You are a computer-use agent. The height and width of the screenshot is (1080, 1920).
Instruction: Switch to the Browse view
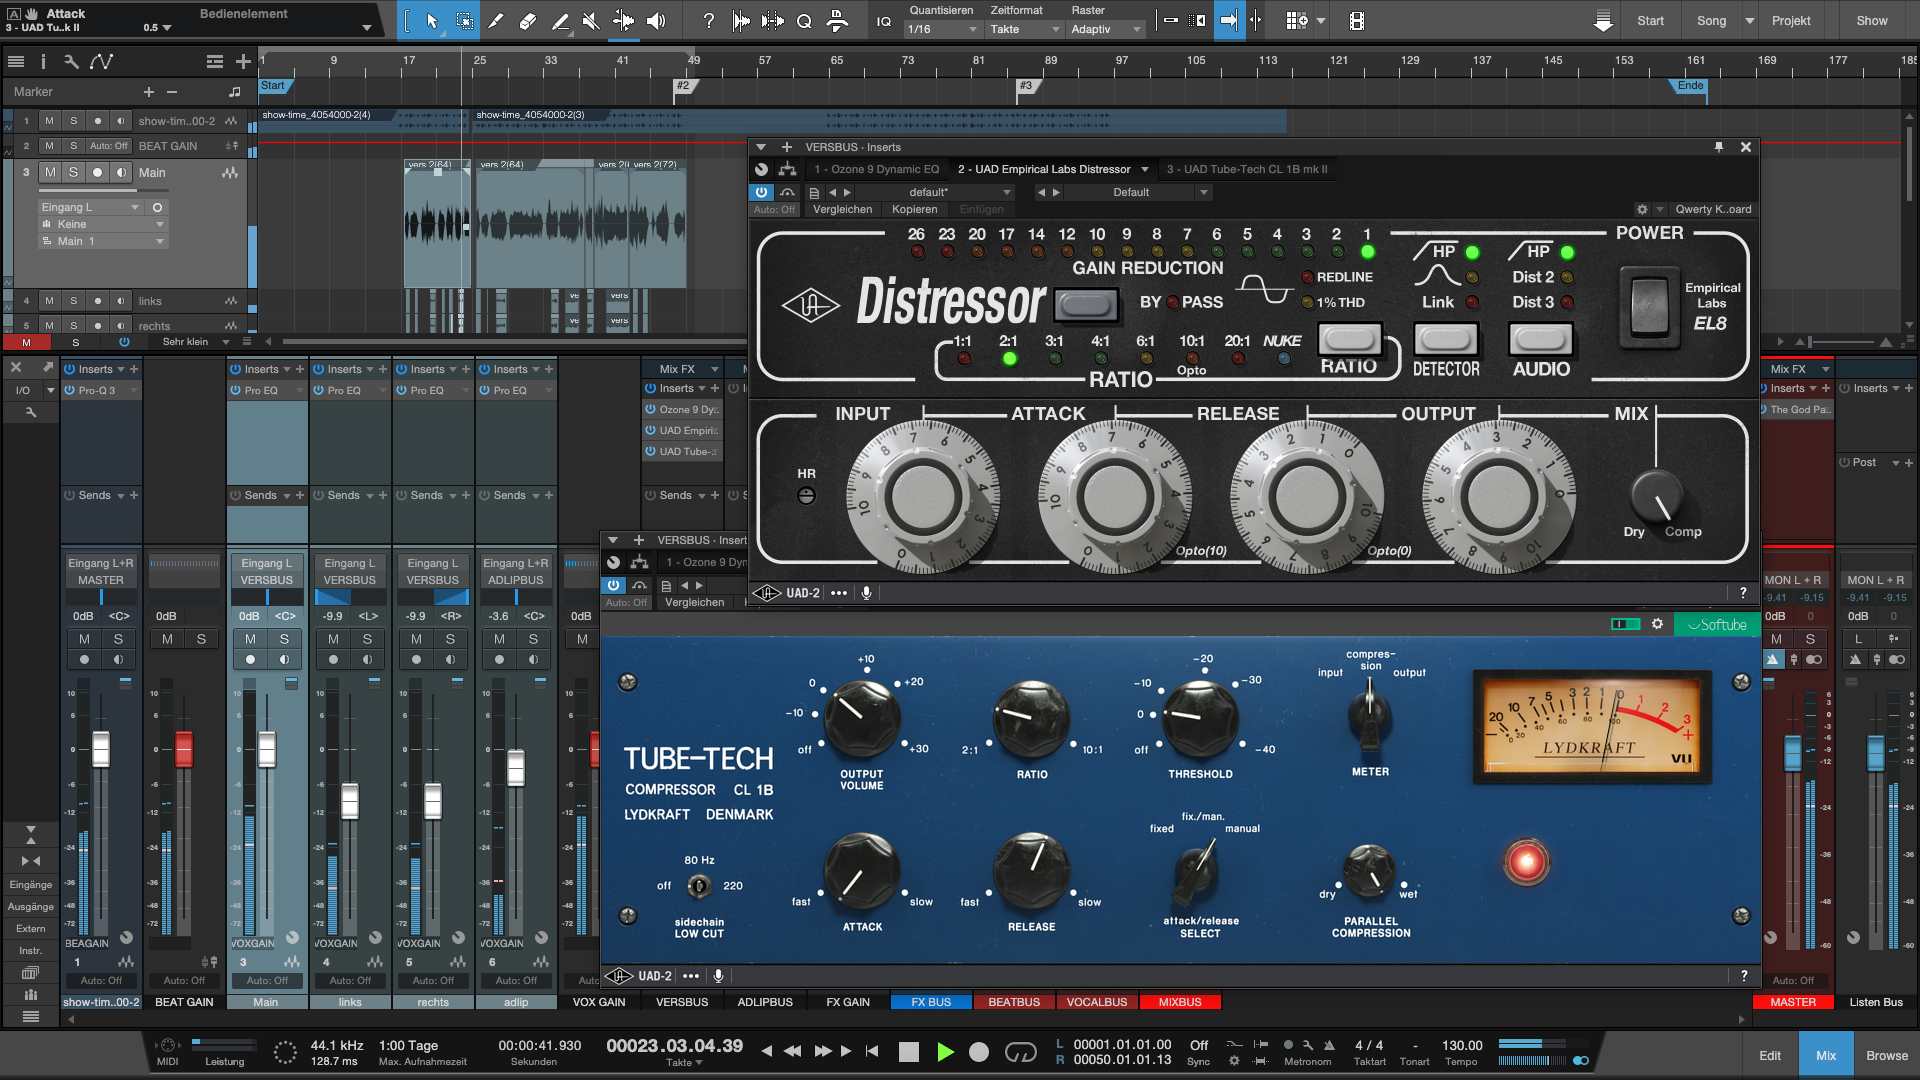[x=1887, y=1055]
